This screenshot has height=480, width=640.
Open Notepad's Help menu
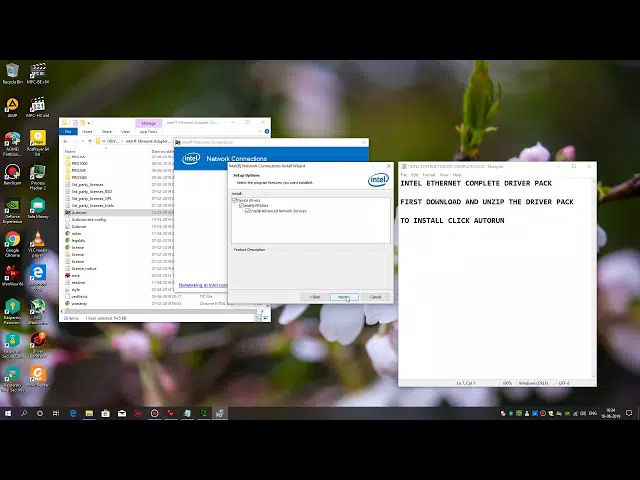(x=457, y=175)
